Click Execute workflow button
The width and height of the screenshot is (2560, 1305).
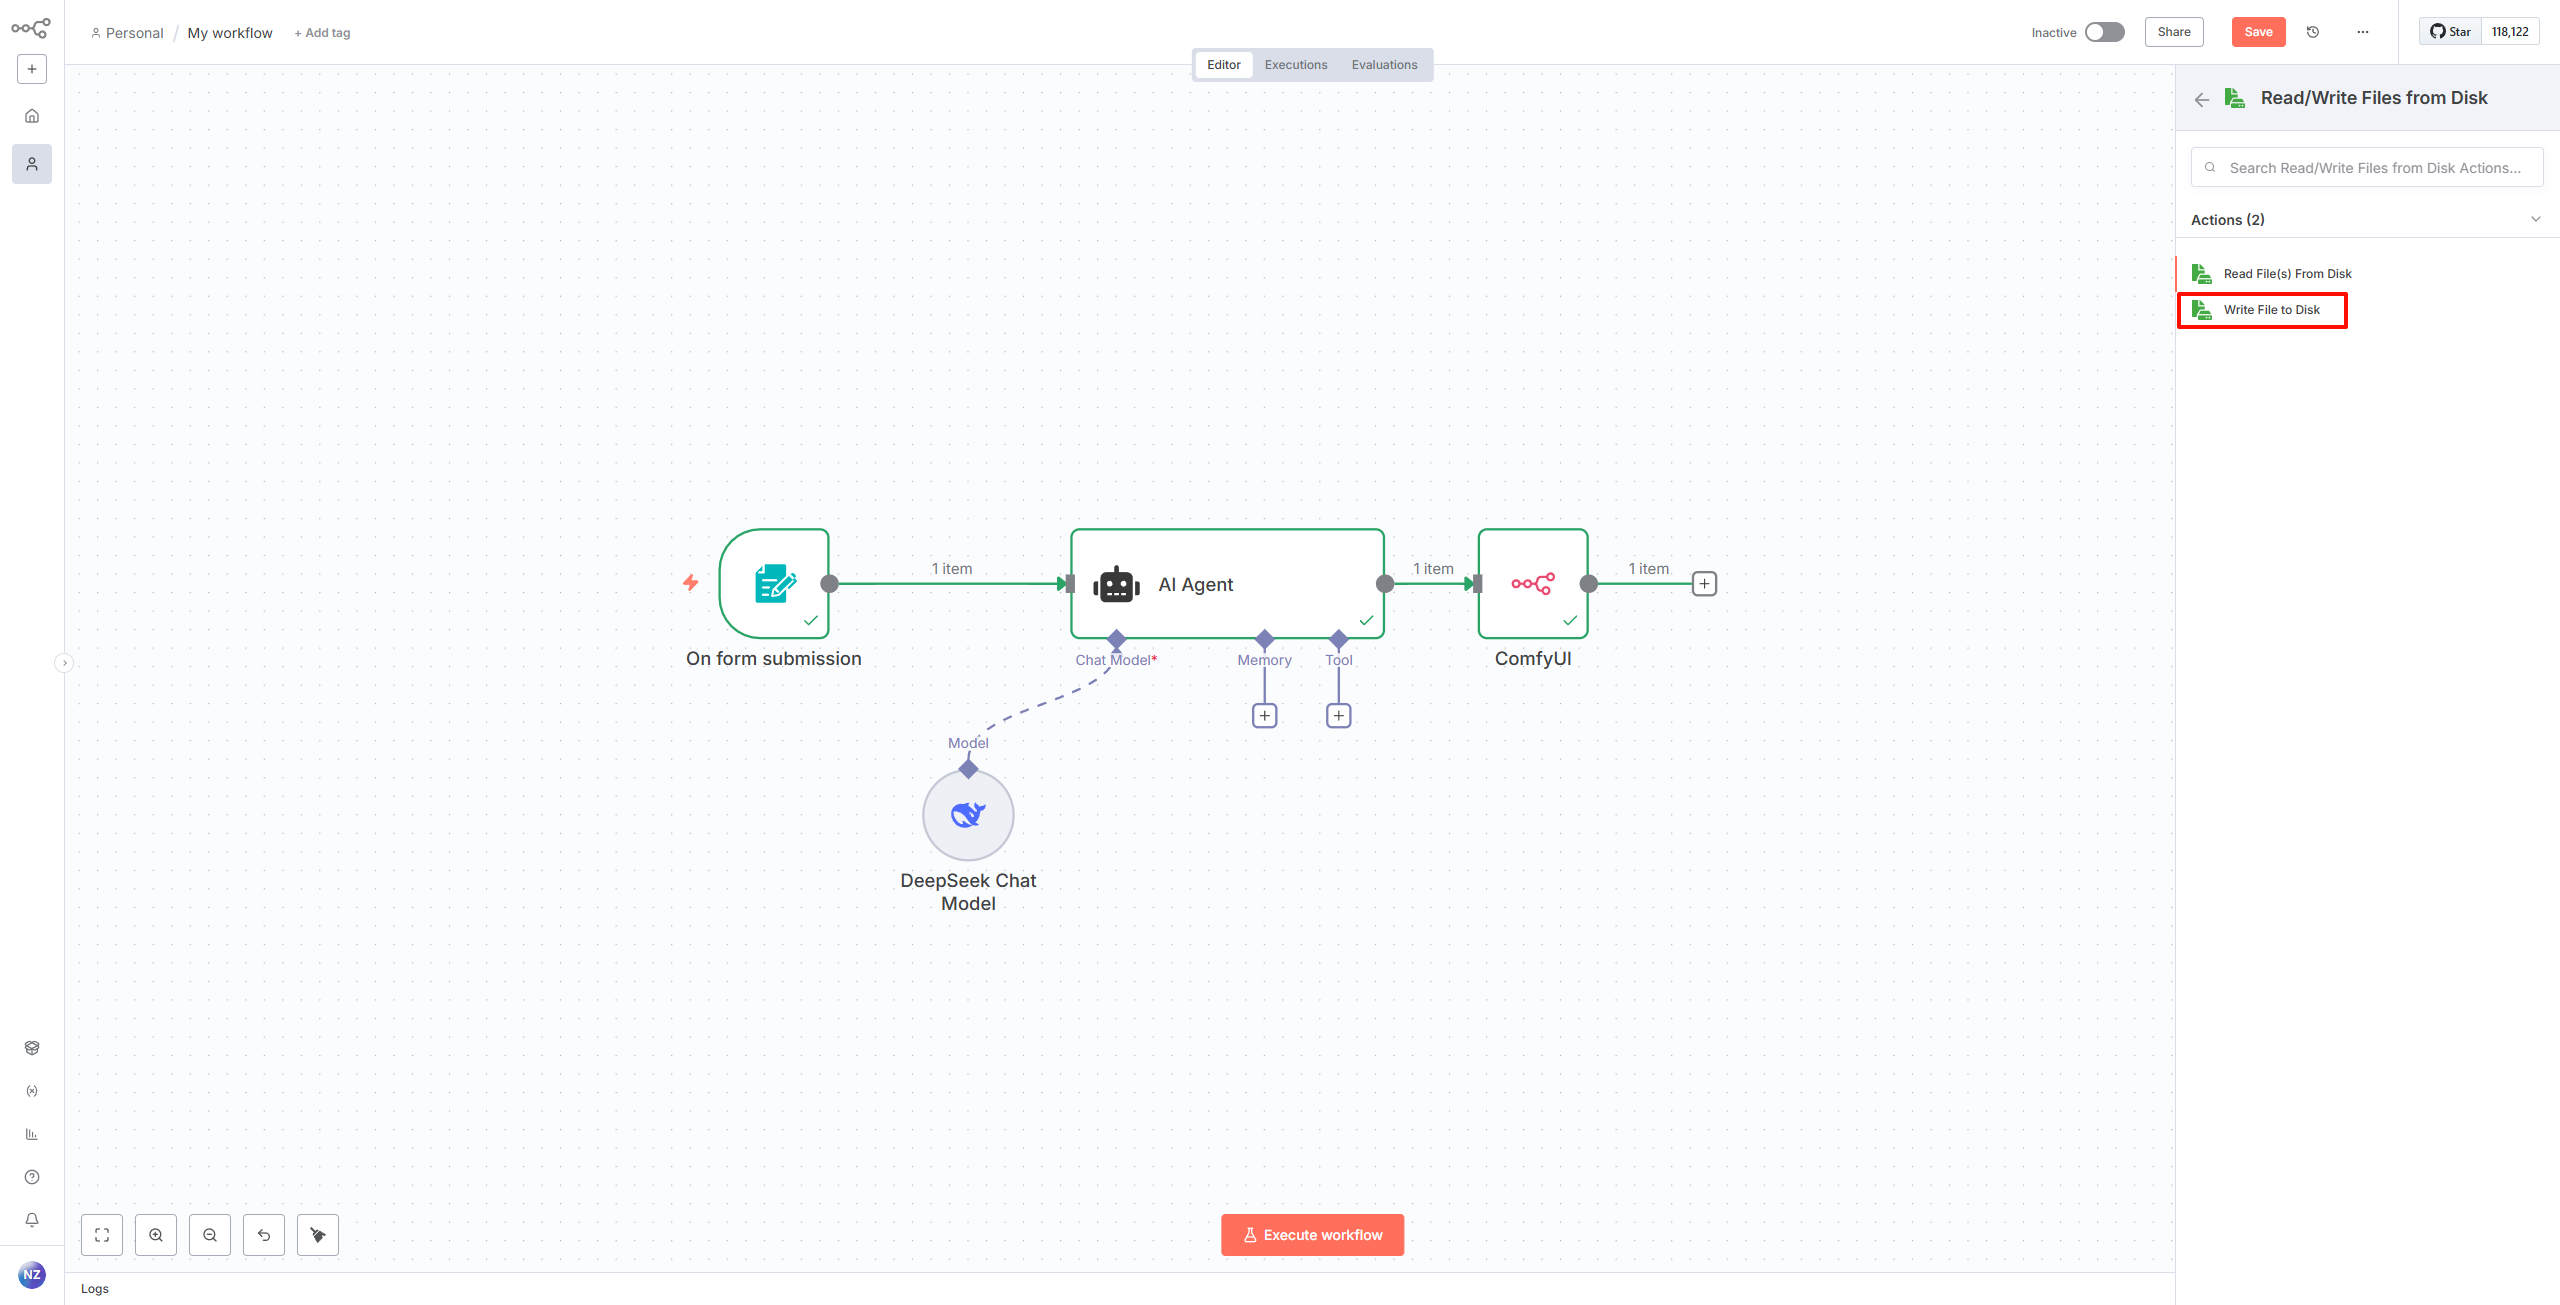(x=1312, y=1235)
